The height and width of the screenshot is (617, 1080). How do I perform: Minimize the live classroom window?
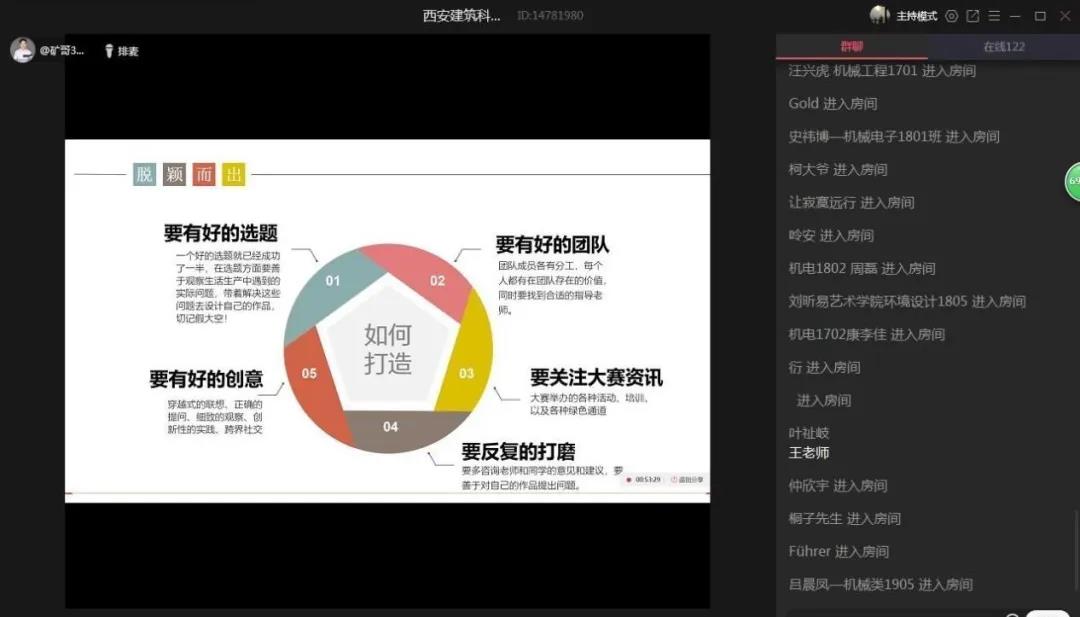tap(1016, 16)
